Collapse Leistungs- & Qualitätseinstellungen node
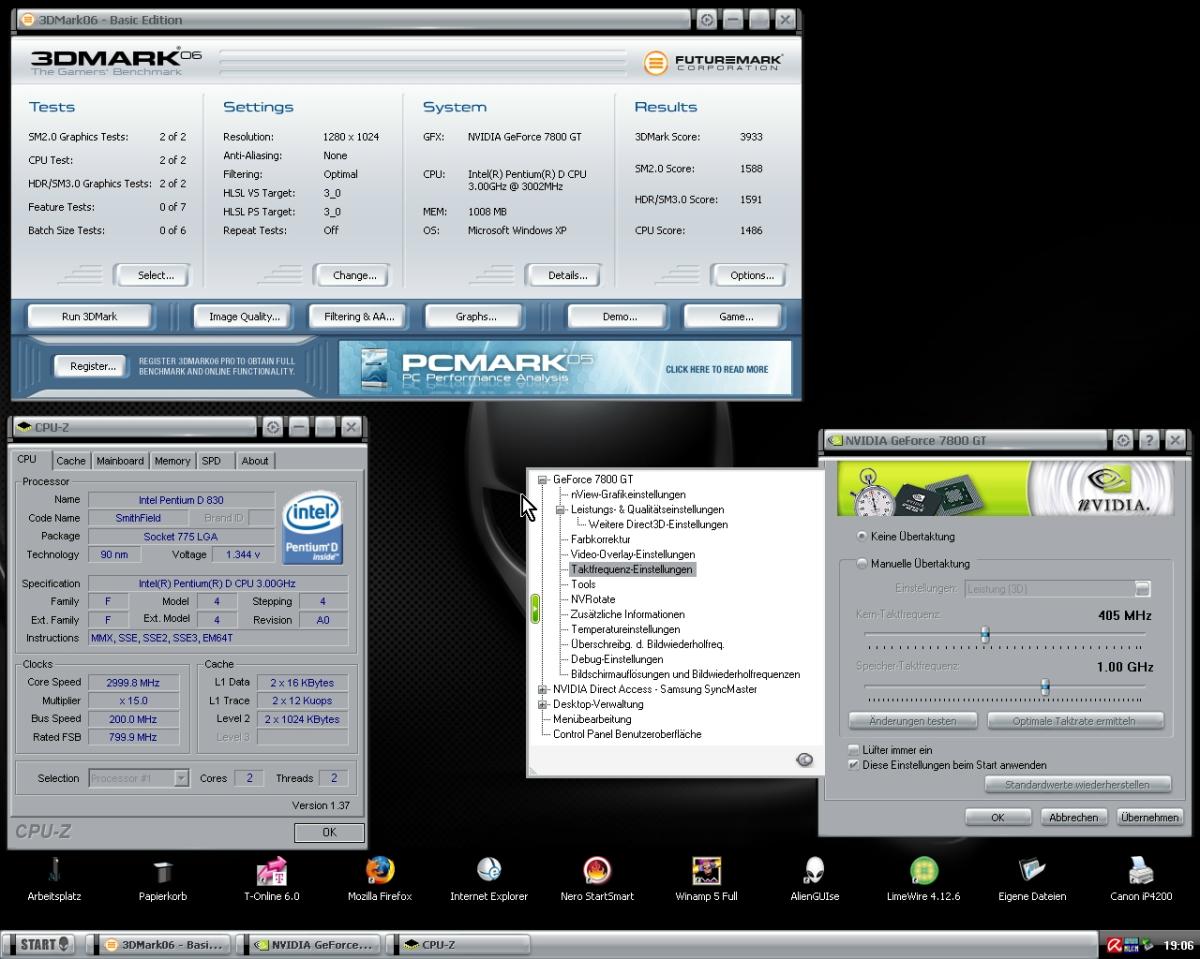The image size is (1200, 959). tap(561, 509)
